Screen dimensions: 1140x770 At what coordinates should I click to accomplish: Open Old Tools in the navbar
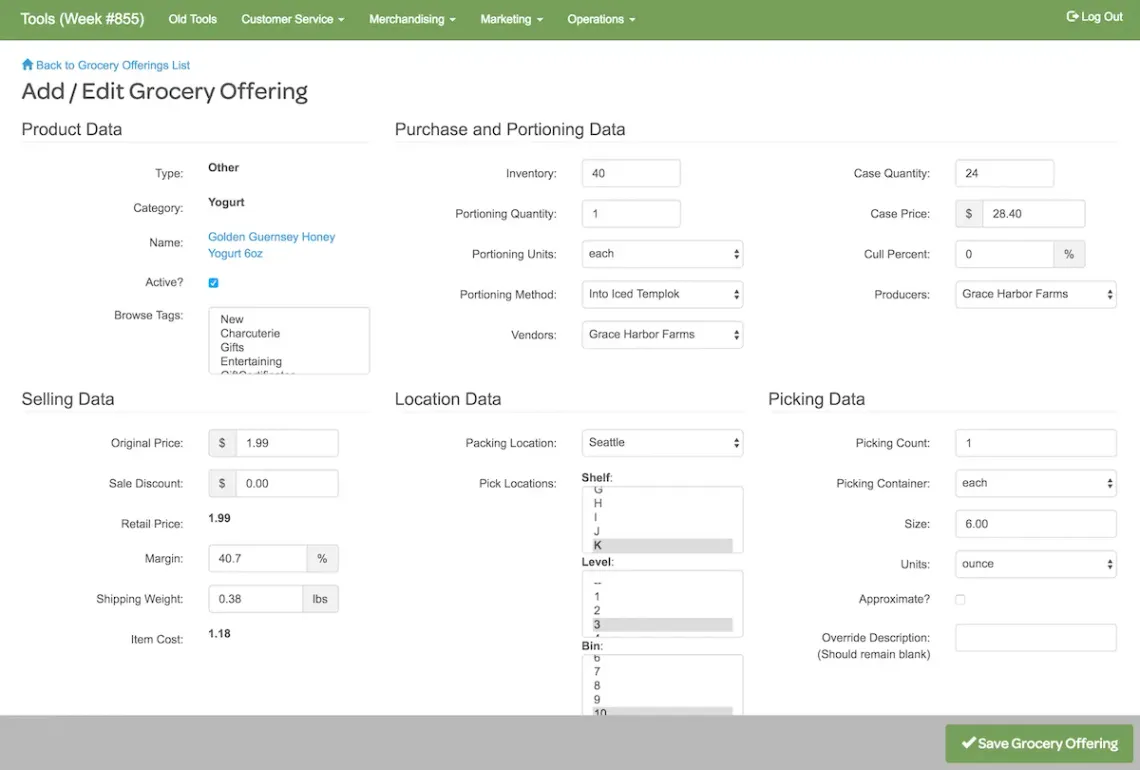pos(193,19)
